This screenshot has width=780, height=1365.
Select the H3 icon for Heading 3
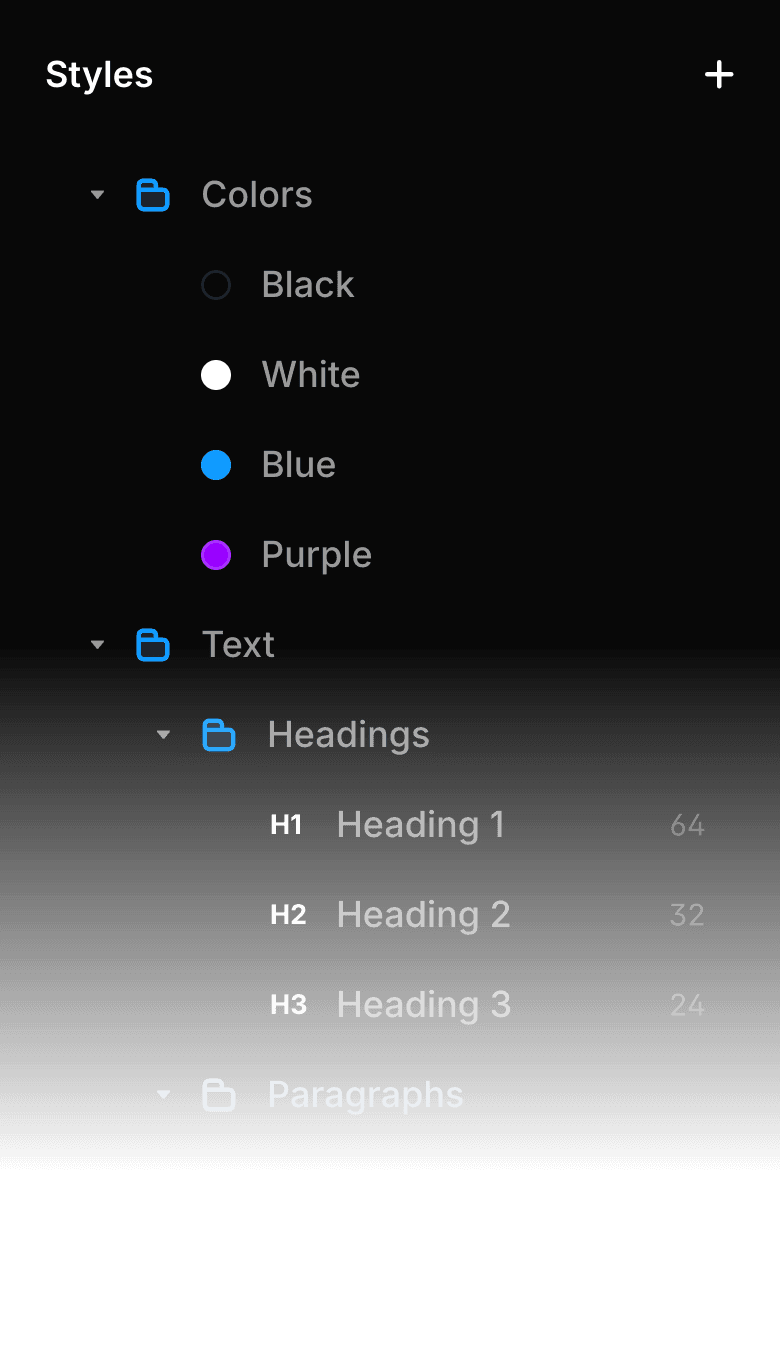click(x=288, y=1004)
